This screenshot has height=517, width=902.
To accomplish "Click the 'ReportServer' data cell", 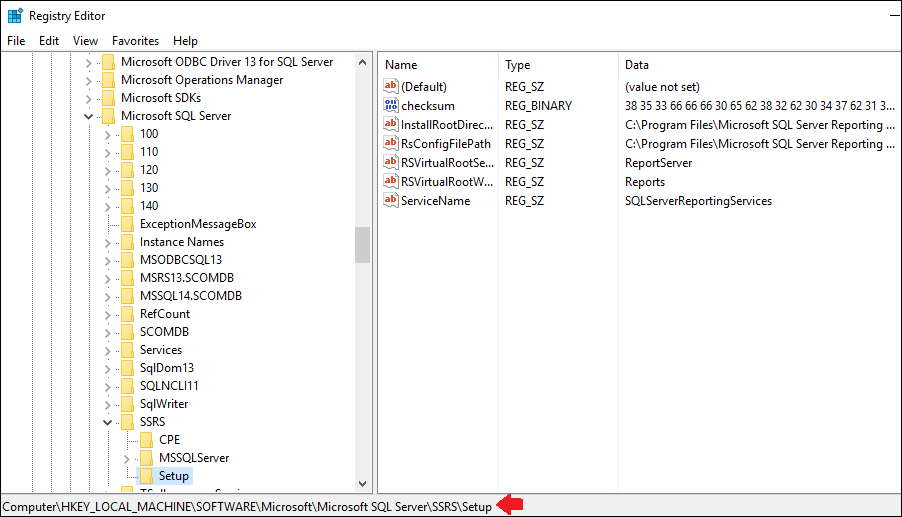I will pos(659,163).
